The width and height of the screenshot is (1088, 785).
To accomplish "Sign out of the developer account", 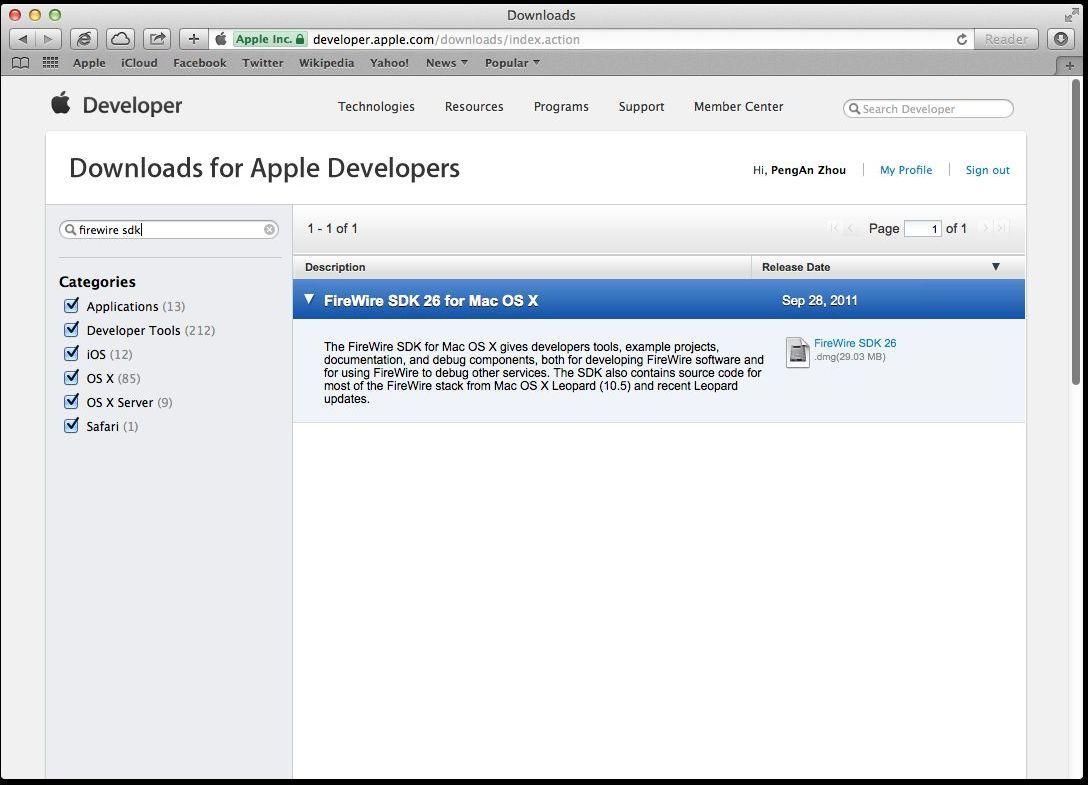I will tap(987, 170).
